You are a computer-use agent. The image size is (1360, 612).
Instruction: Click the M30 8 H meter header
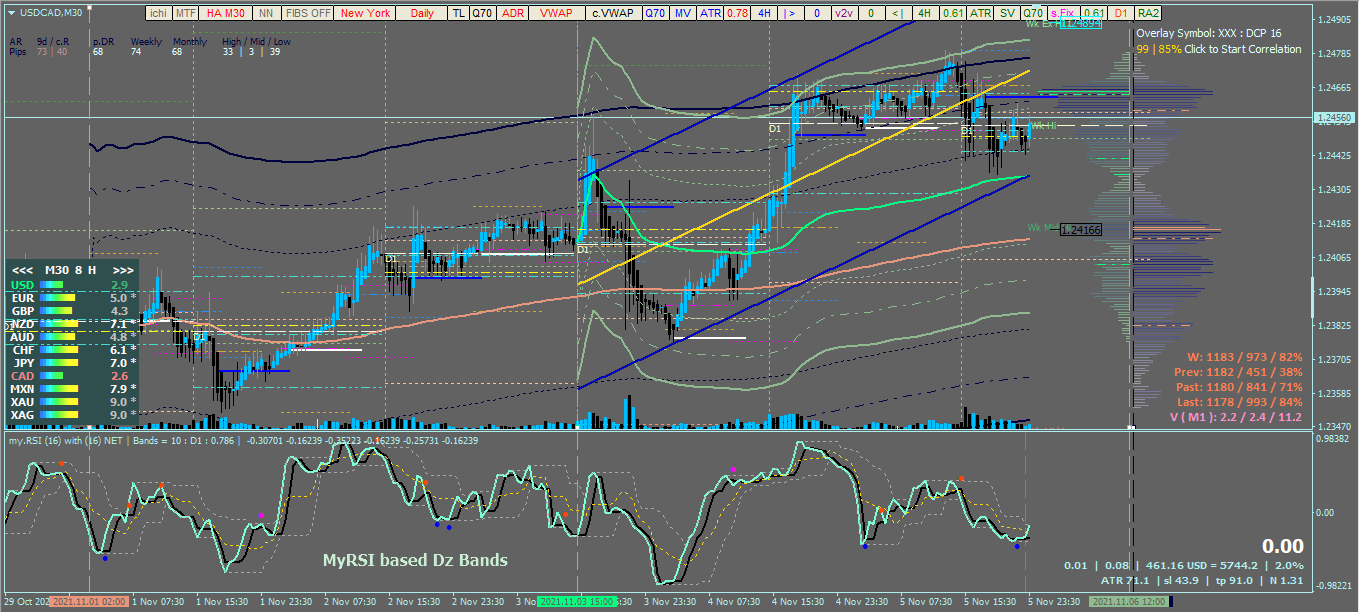(71, 270)
